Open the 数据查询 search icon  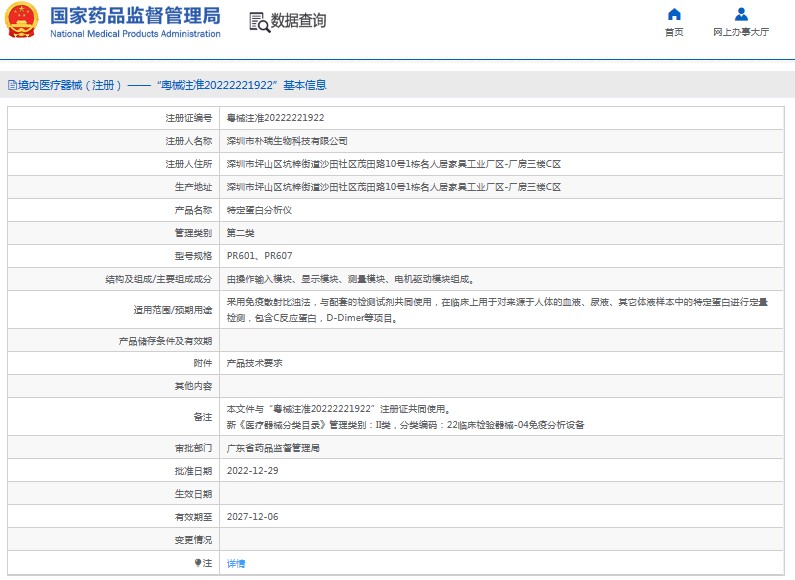259,22
